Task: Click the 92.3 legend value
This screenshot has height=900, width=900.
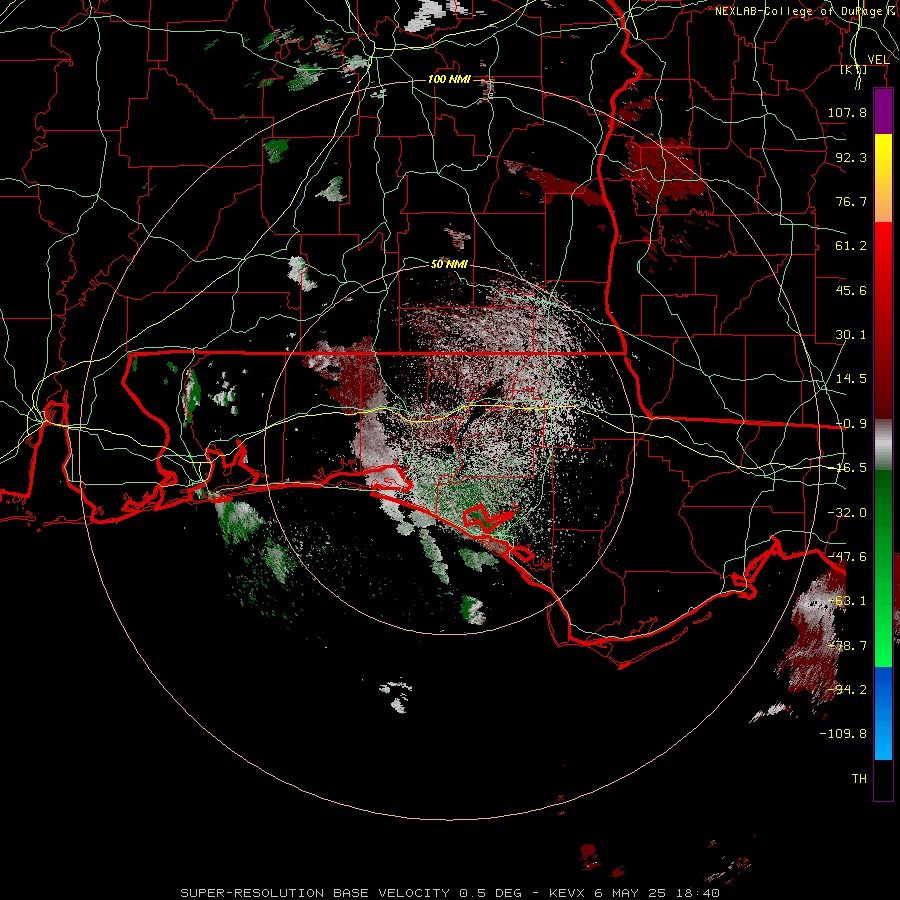Action: (851, 157)
